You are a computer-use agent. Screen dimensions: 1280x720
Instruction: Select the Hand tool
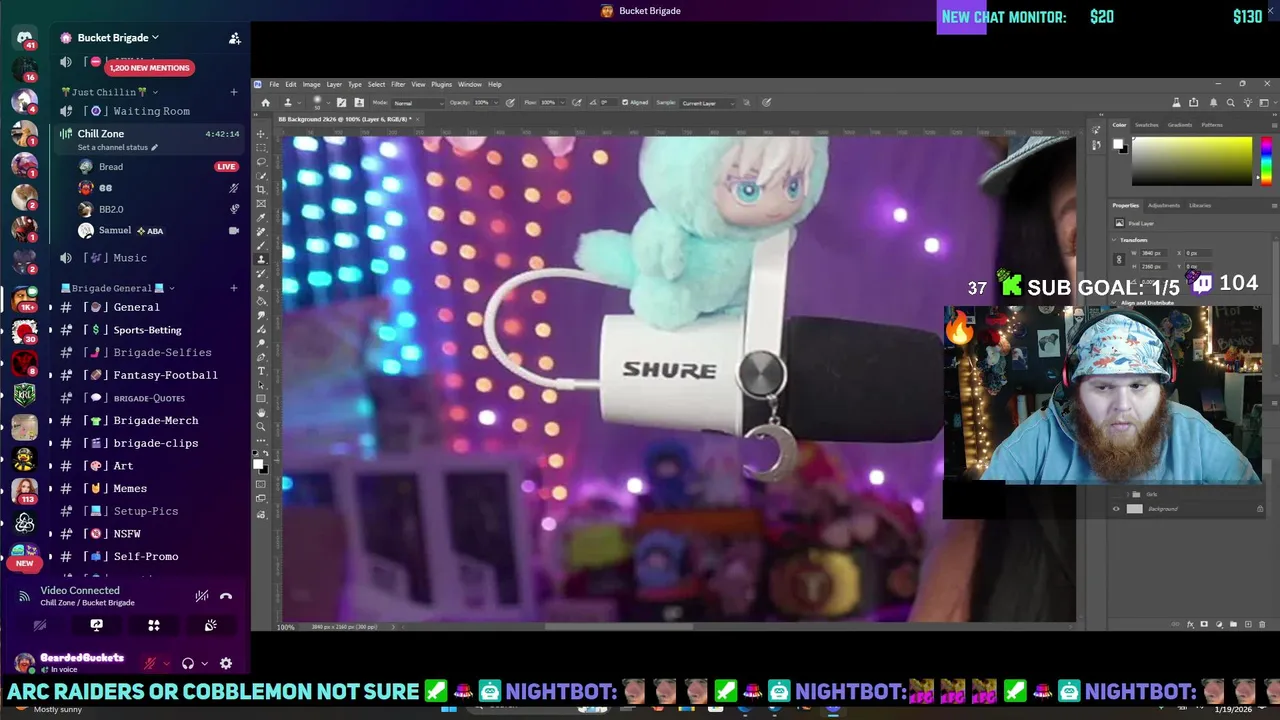(261, 413)
